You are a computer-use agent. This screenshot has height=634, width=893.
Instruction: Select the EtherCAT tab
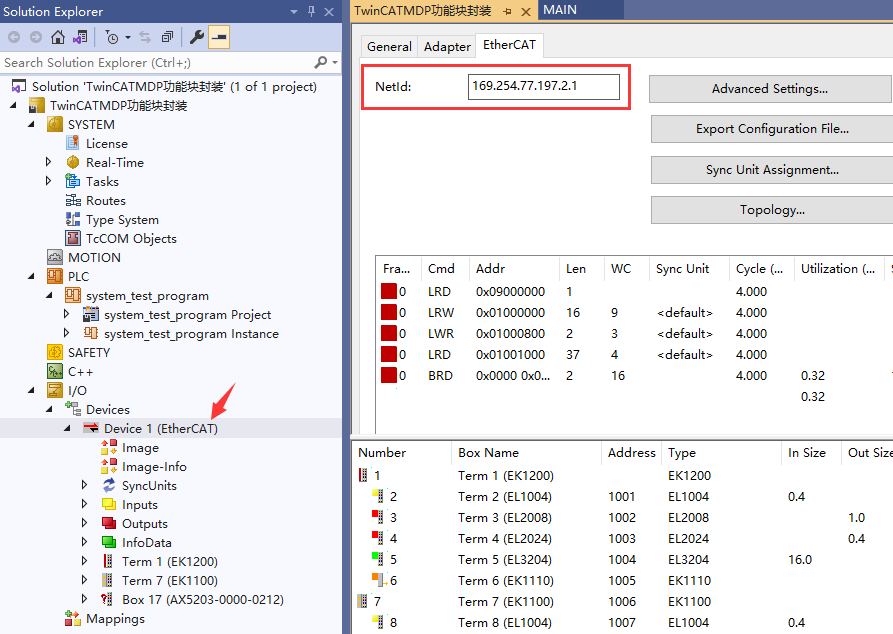click(x=509, y=45)
